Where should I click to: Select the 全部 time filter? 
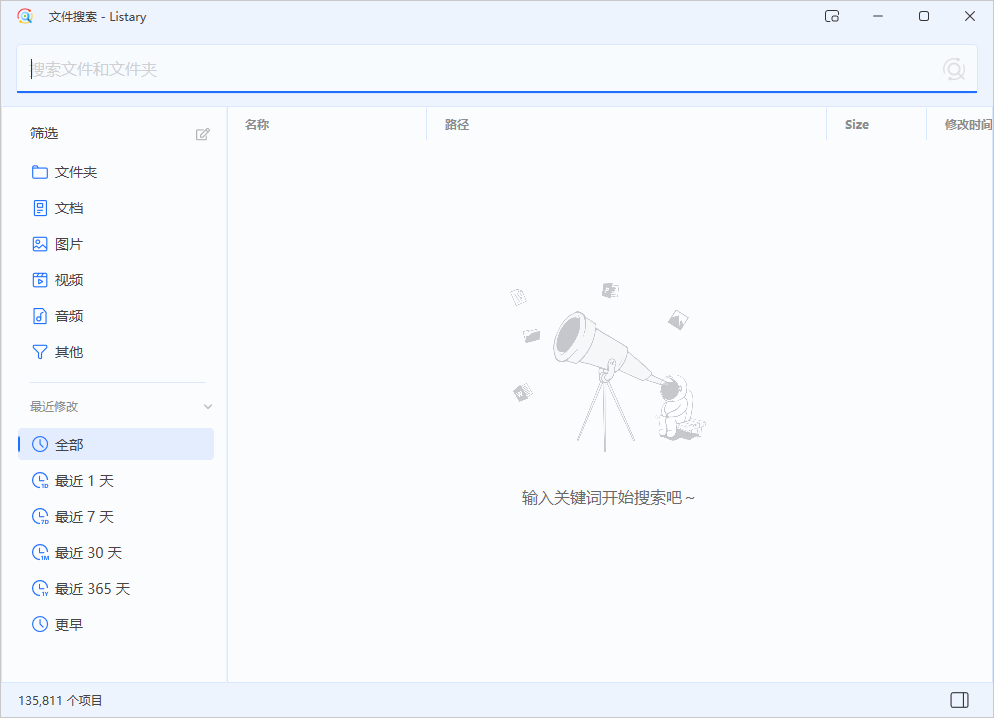116,444
